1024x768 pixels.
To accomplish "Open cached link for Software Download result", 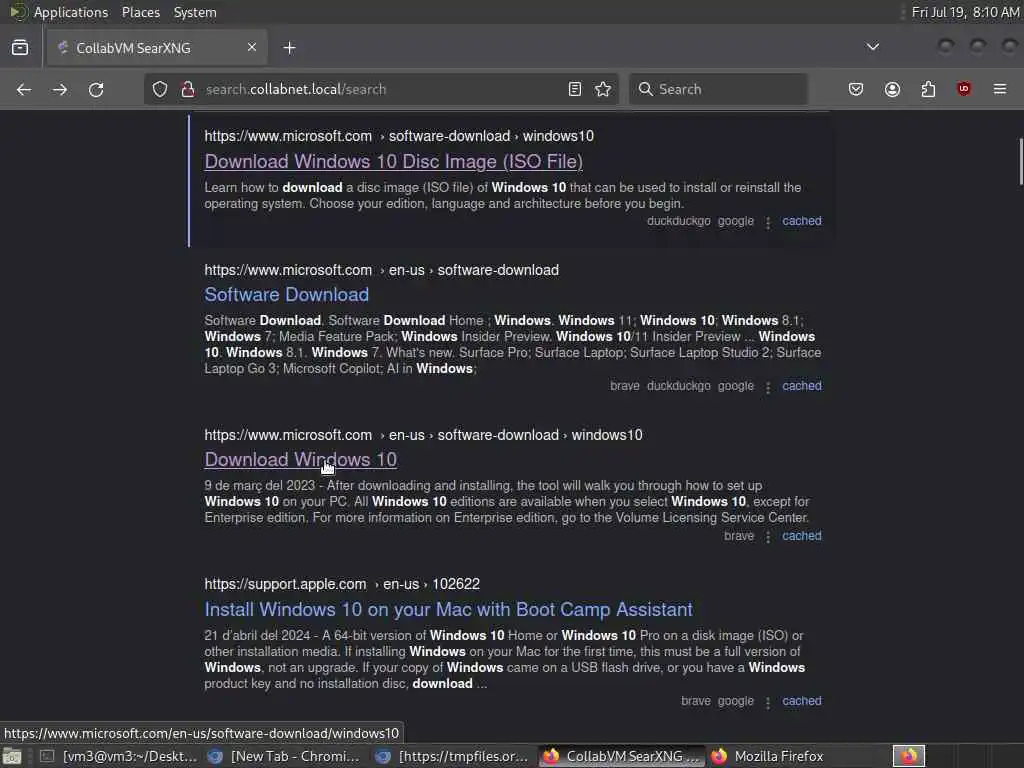I will 802,386.
